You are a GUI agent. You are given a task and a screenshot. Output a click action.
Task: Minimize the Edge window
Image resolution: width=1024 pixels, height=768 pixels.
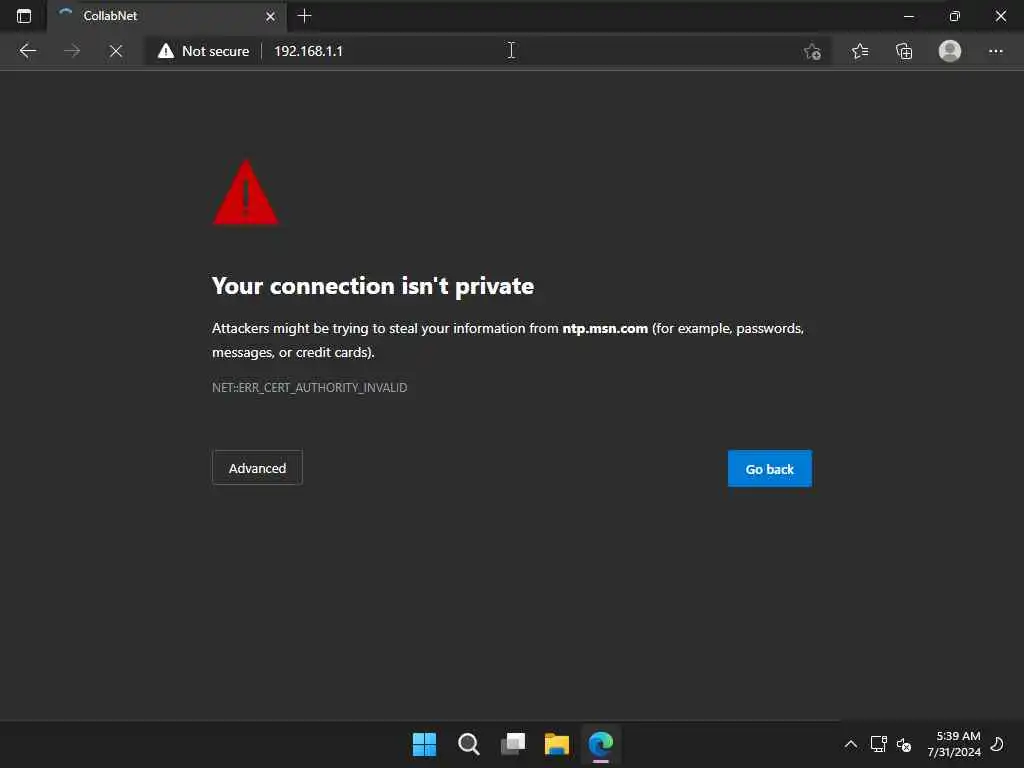(908, 16)
